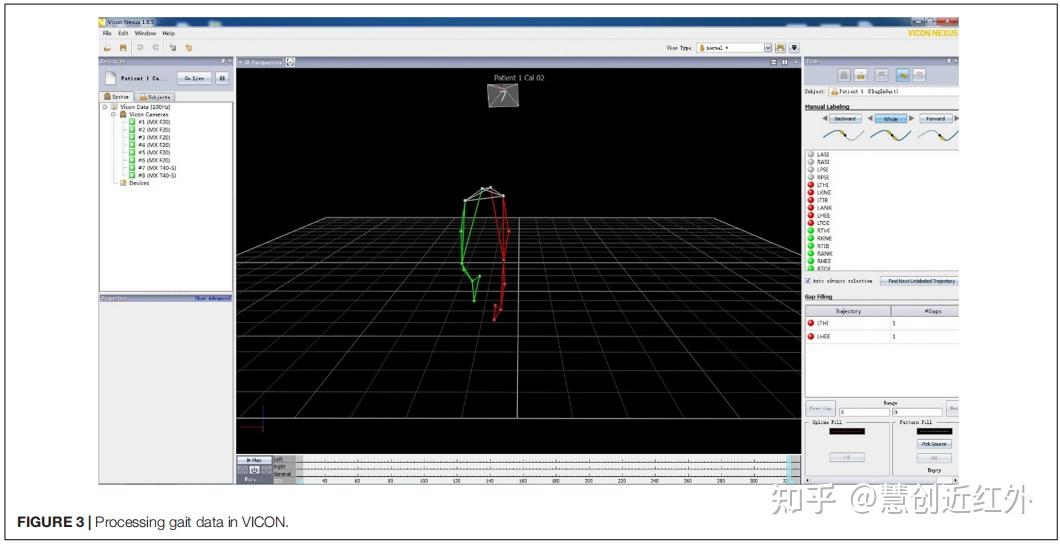Click the Pattern Fill black preview swatch
The height and width of the screenshot is (544, 1060).
coord(934,431)
